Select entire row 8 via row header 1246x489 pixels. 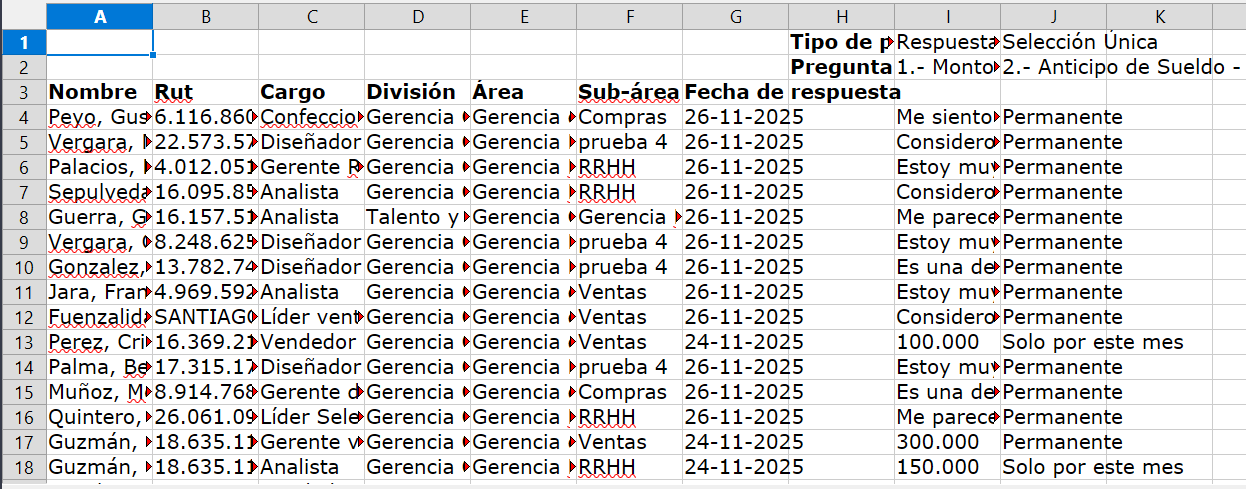tap(23, 217)
